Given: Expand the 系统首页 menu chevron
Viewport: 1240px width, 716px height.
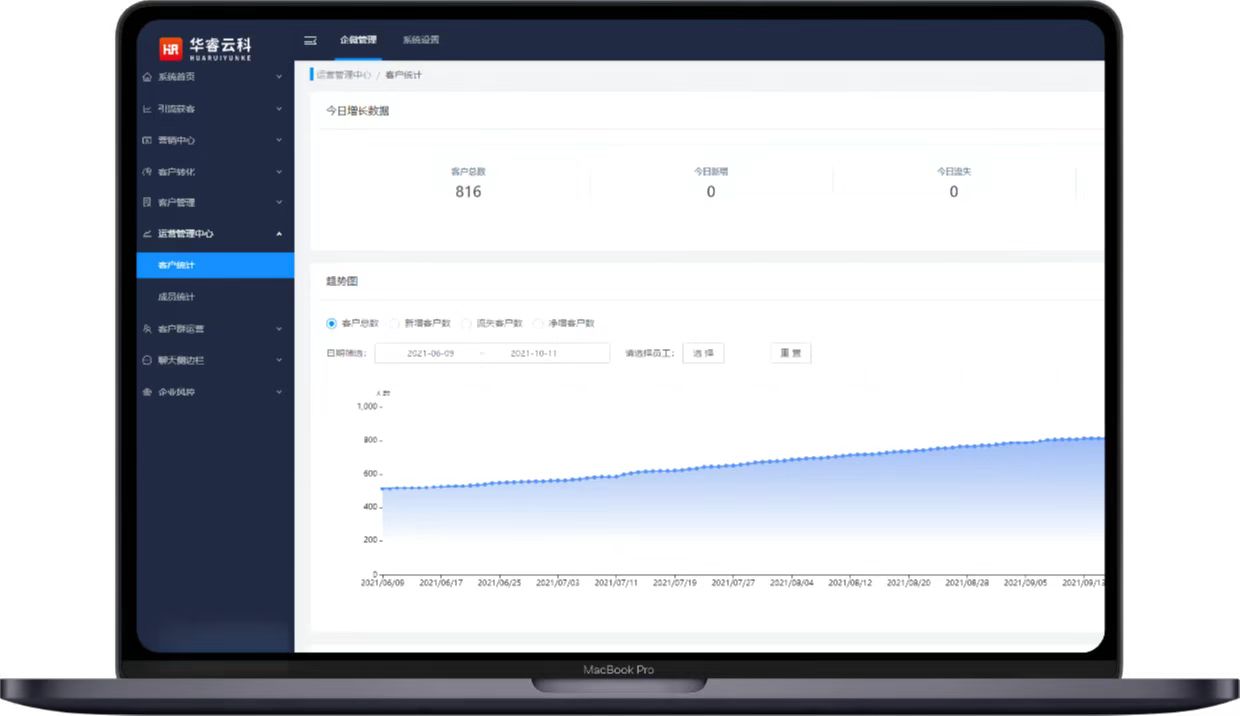Looking at the screenshot, I should point(279,77).
